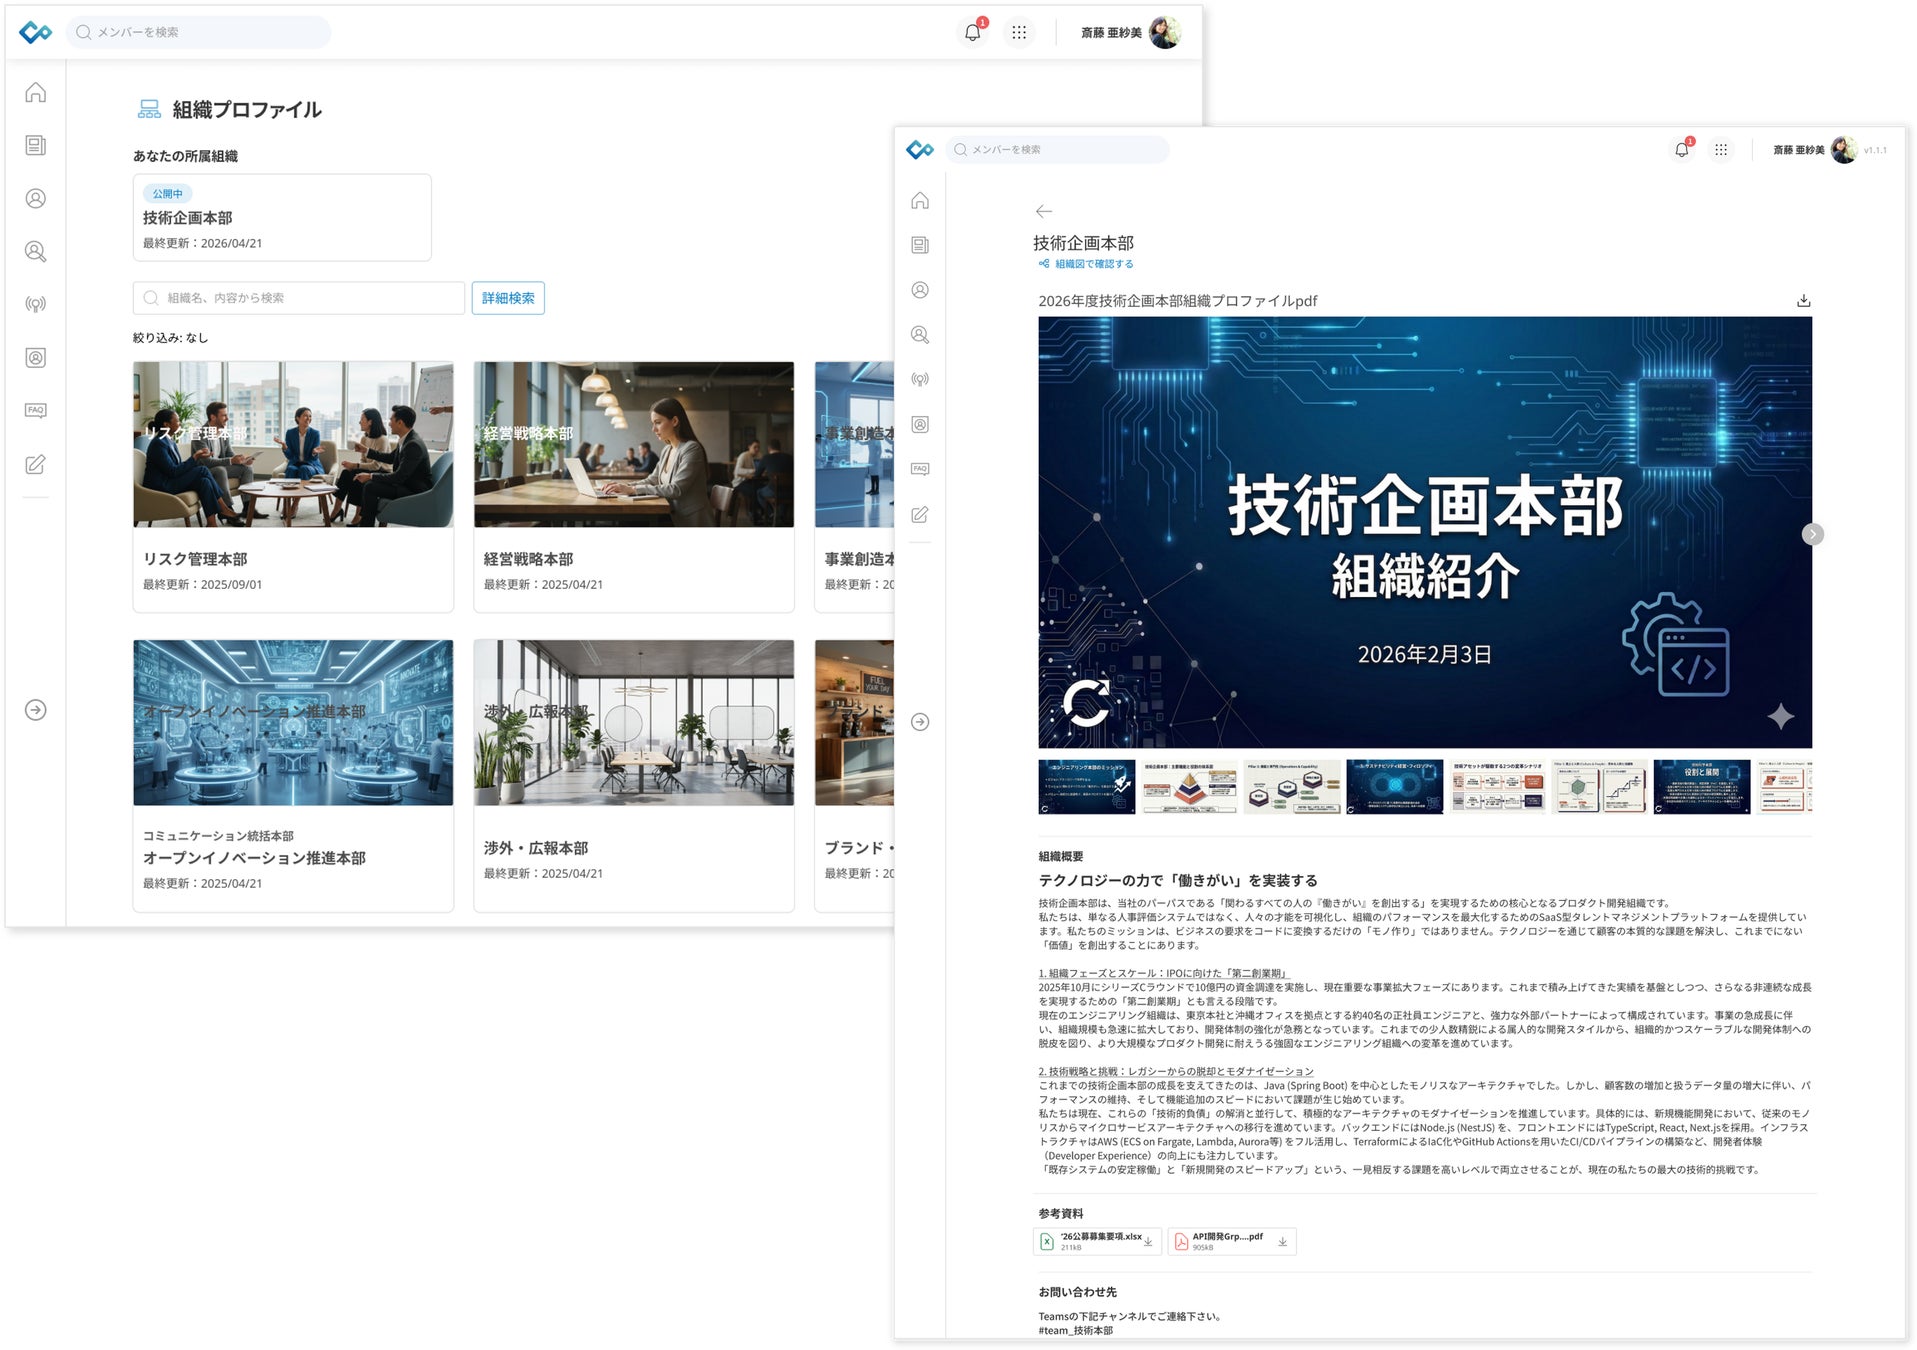
Task: Select the pyramid diagram slide thumbnail
Action: (x=1190, y=787)
